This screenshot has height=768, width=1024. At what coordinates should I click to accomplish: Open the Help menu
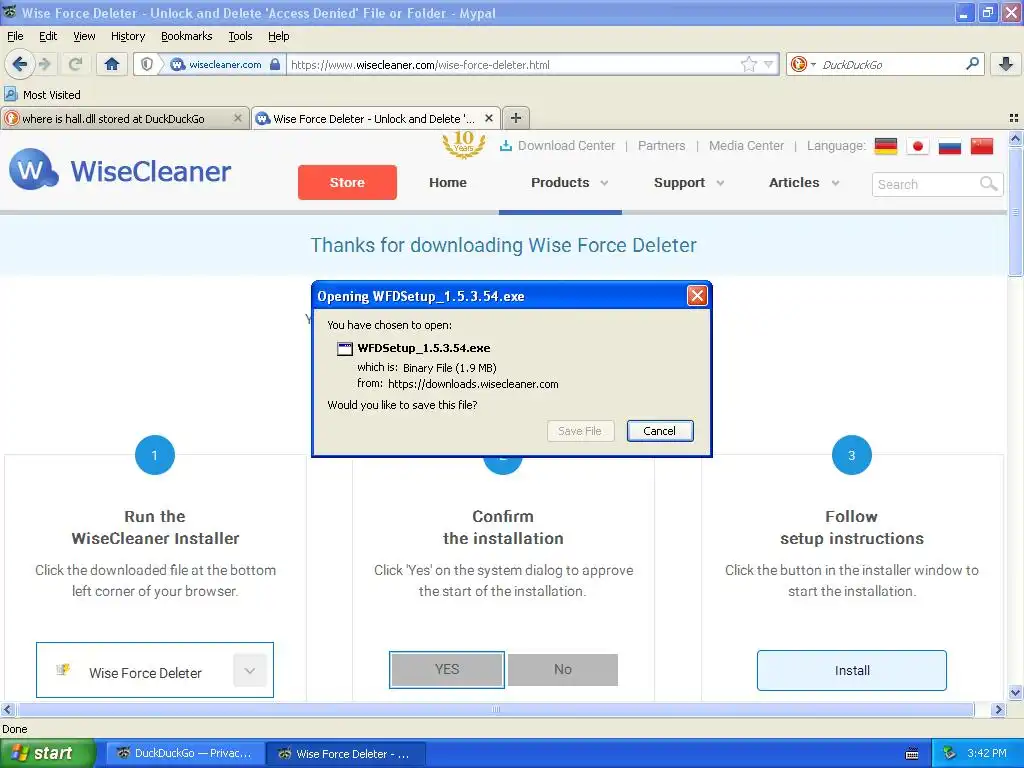coord(279,36)
